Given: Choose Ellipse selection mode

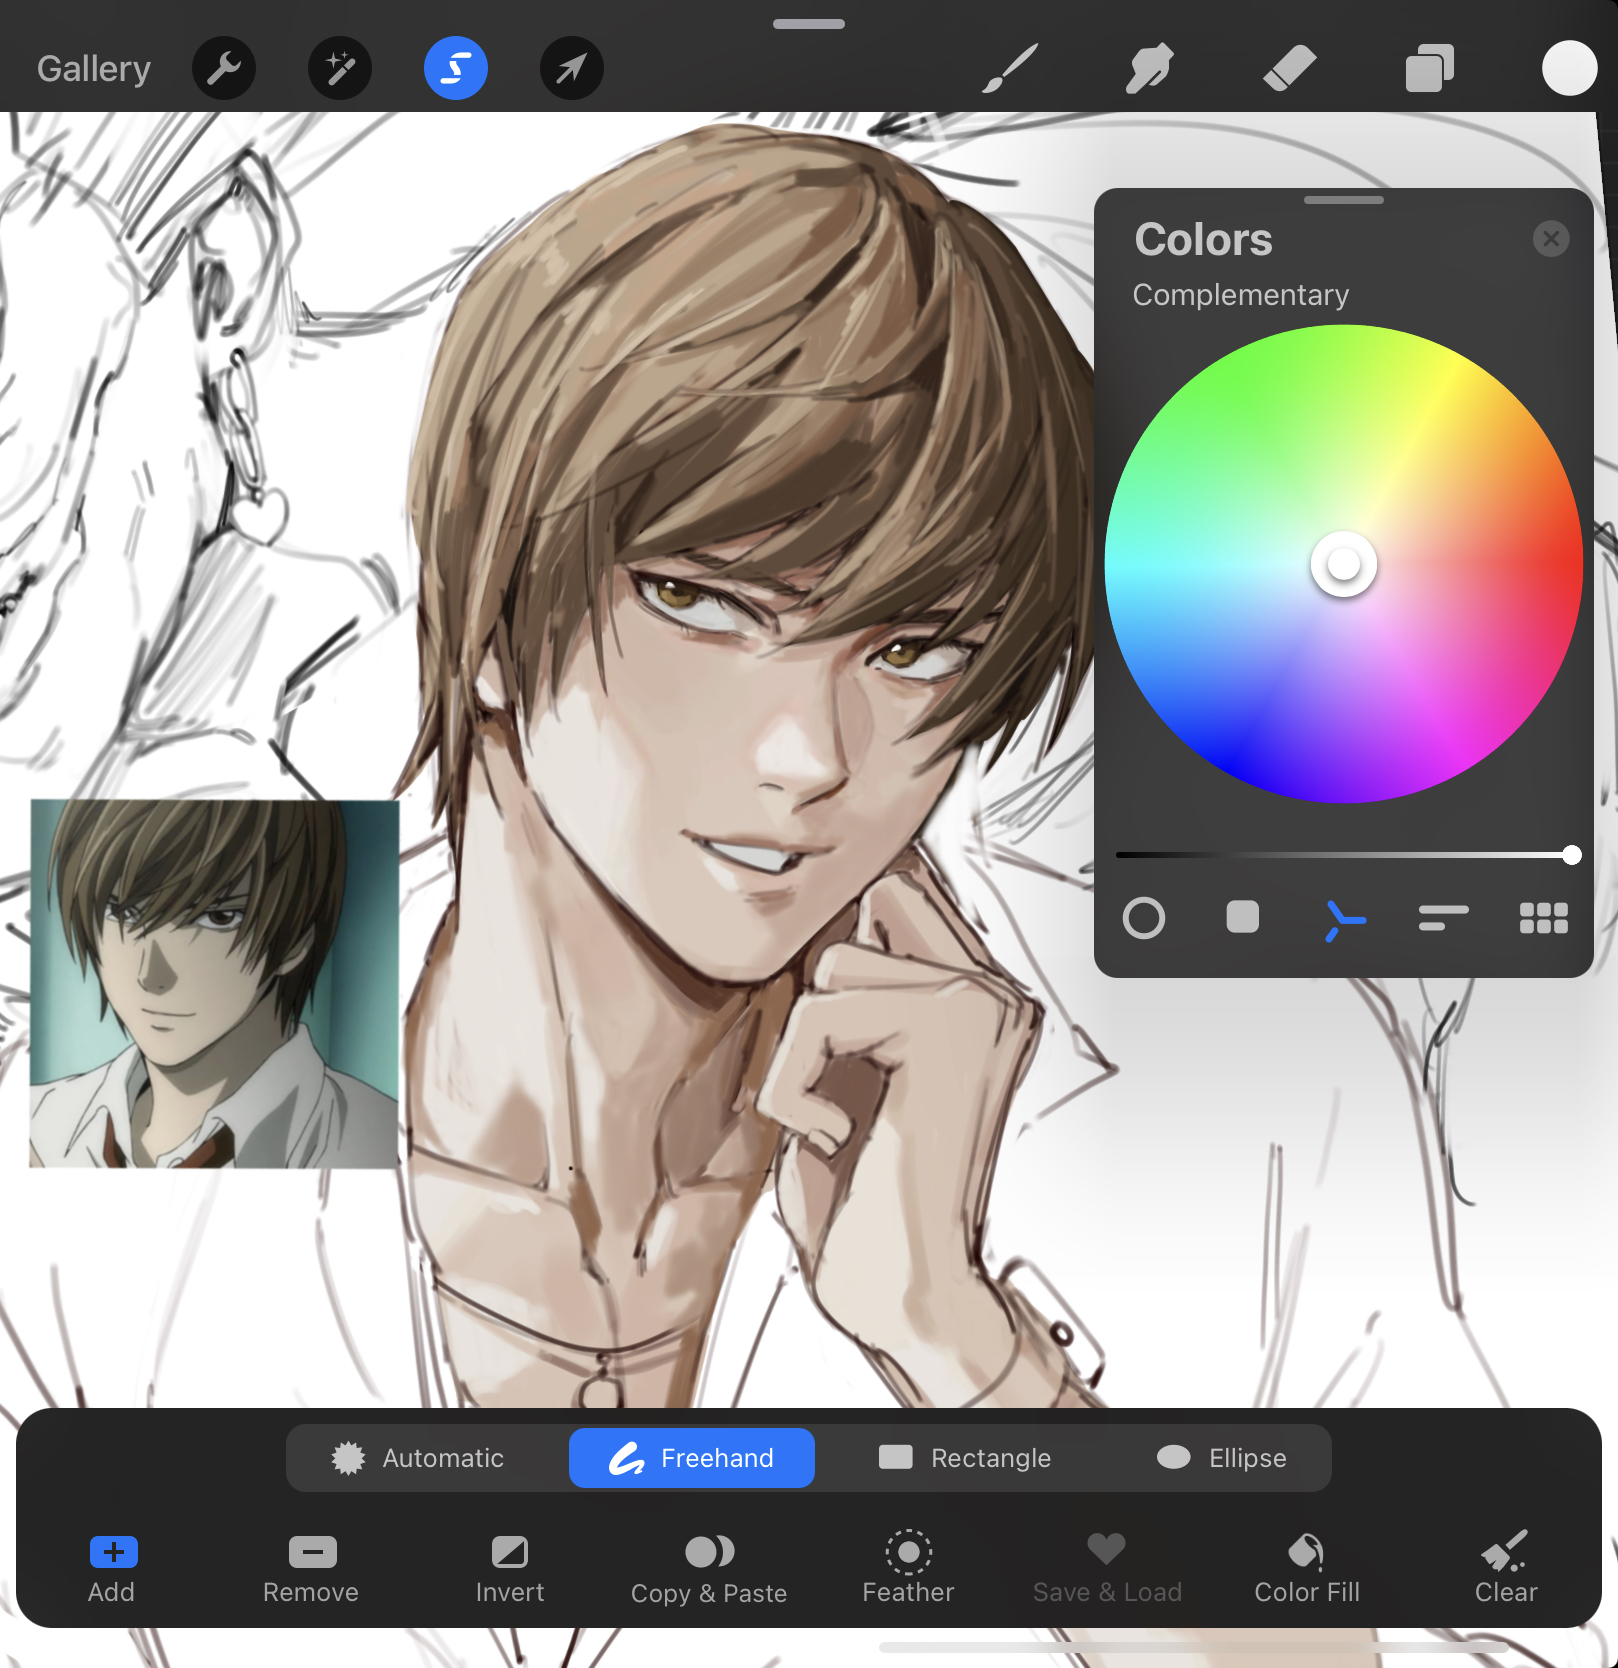Looking at the screenshot, I should coord(1221,1458).
